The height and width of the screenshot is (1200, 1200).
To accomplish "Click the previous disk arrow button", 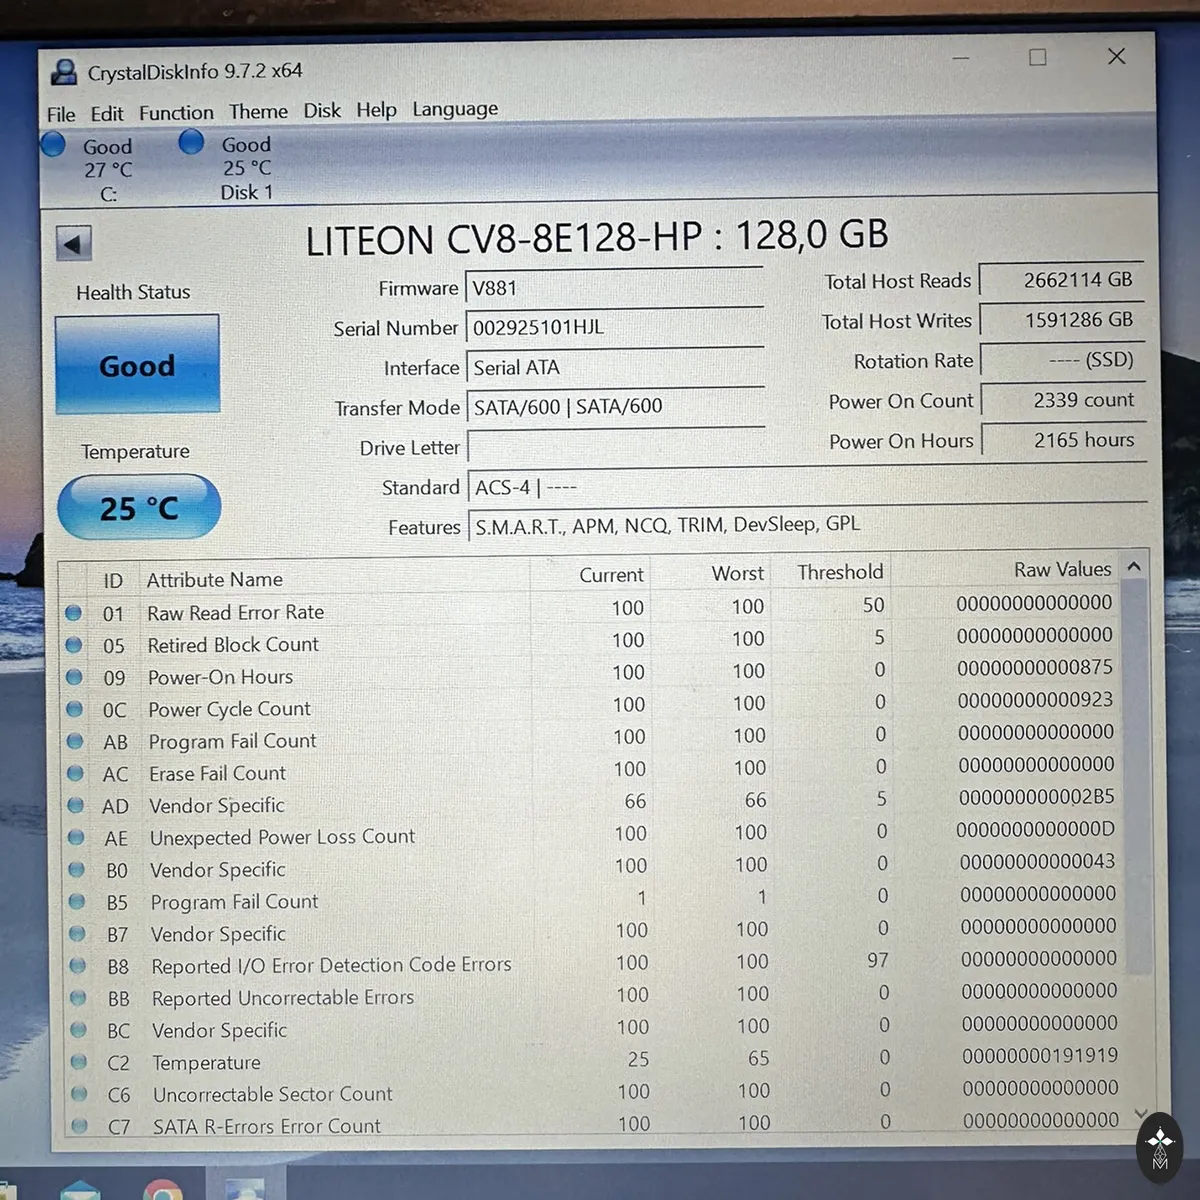I will click(74, 243).
